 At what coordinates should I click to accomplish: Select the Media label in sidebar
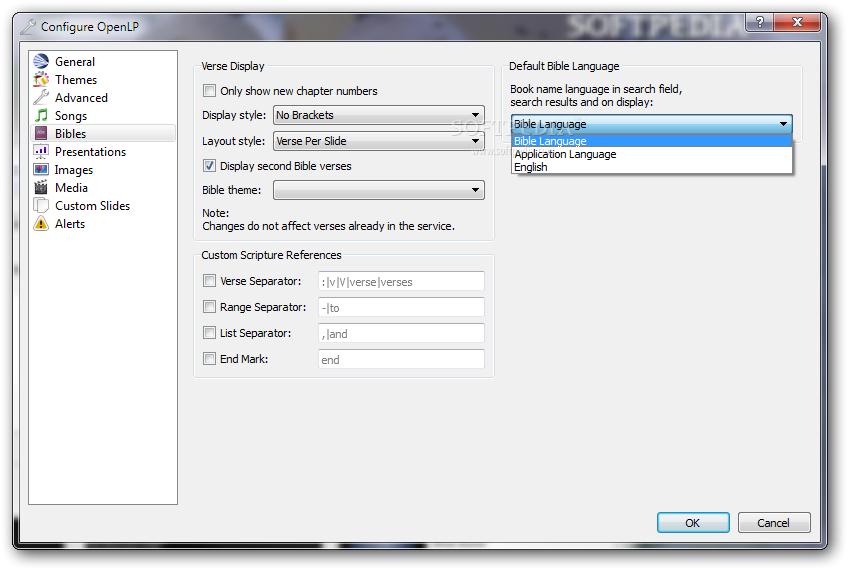tap(71, 188)
